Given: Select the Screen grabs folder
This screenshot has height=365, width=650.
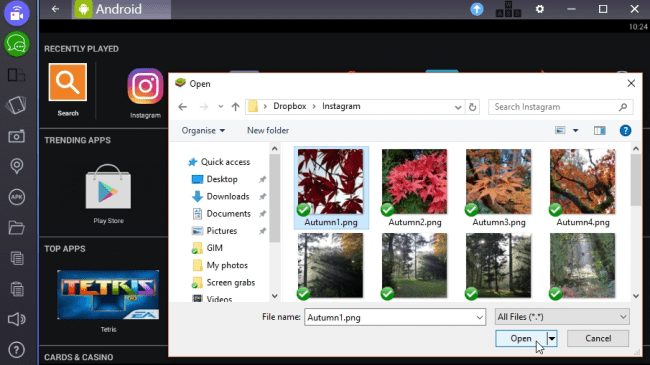Looking at the screenshot, I should (230, 282).
